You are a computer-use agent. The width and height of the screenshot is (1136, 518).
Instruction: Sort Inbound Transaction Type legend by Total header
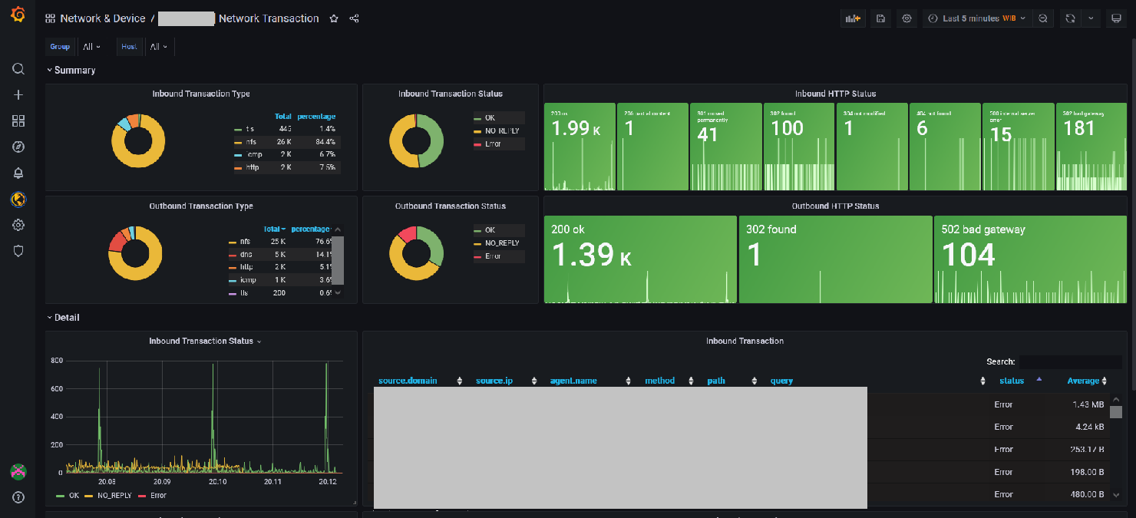(x=283, y=116)
